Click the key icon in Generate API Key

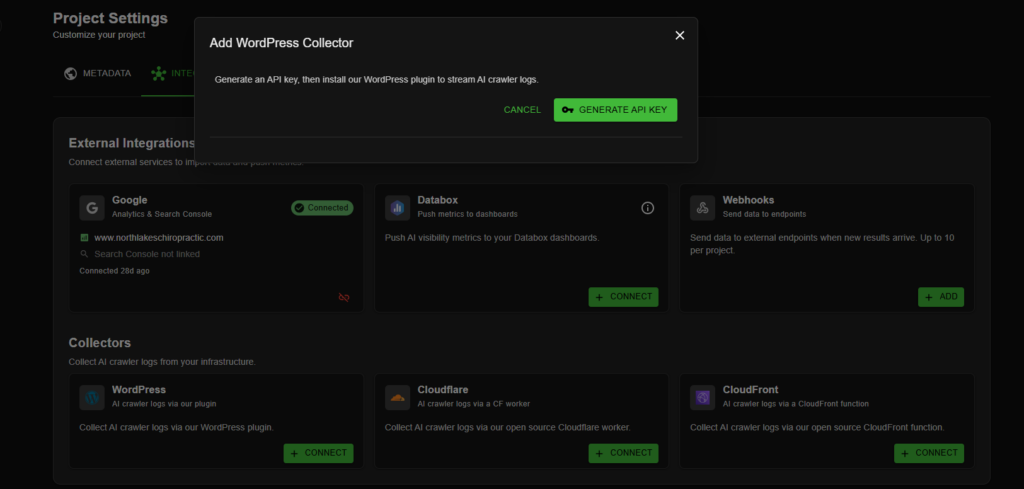click(568, 110)
